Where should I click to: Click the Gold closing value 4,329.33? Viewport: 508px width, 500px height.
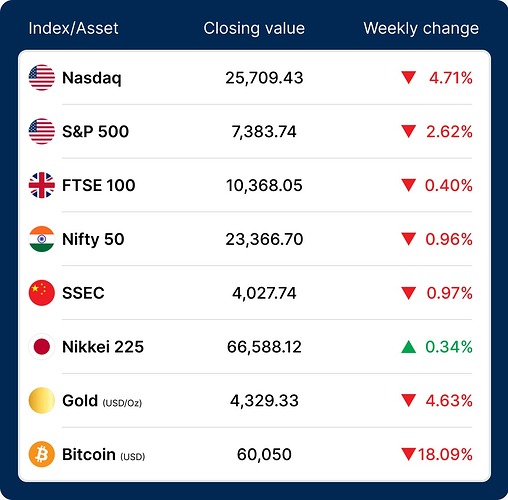pos(264,401)
